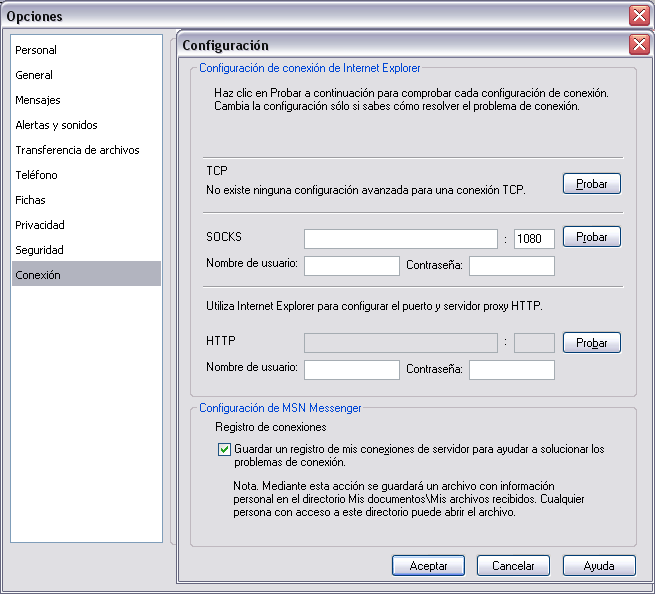Select General in the options list
Screen dimensions: 655x594
[x=86, y=75]
